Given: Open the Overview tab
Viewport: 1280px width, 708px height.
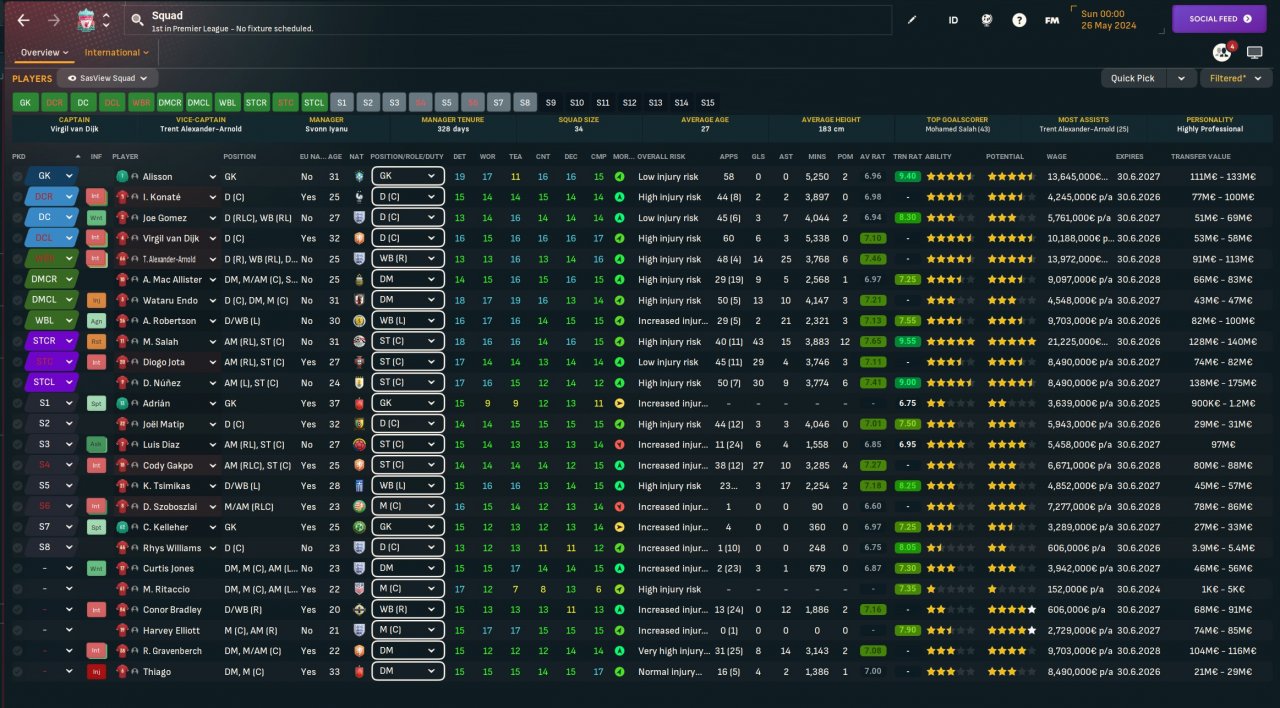Looking at the screenshot, I should coord(44,53).
